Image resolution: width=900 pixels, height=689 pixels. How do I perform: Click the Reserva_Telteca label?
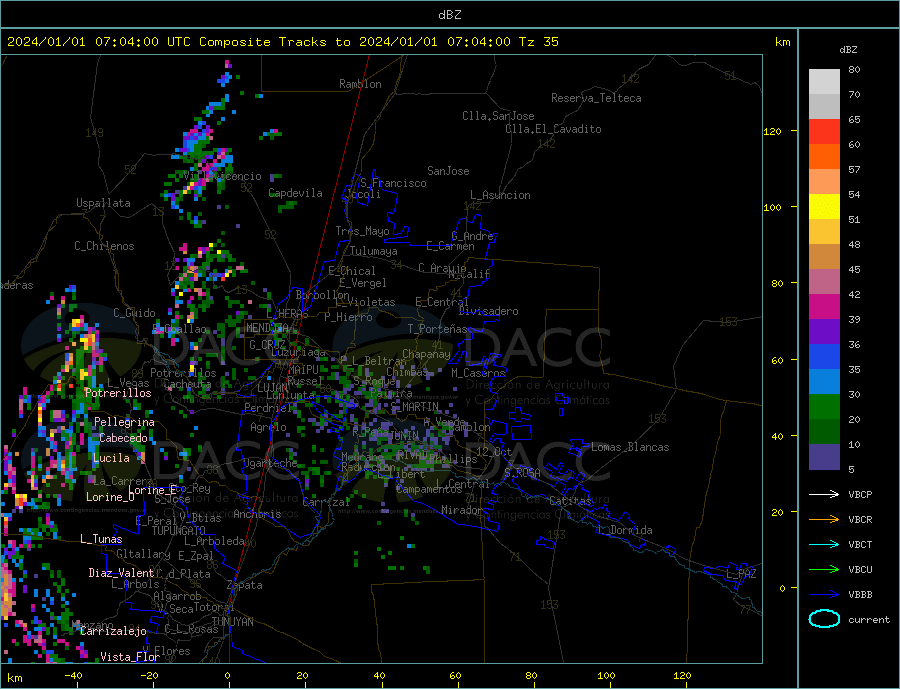point(596,98)
